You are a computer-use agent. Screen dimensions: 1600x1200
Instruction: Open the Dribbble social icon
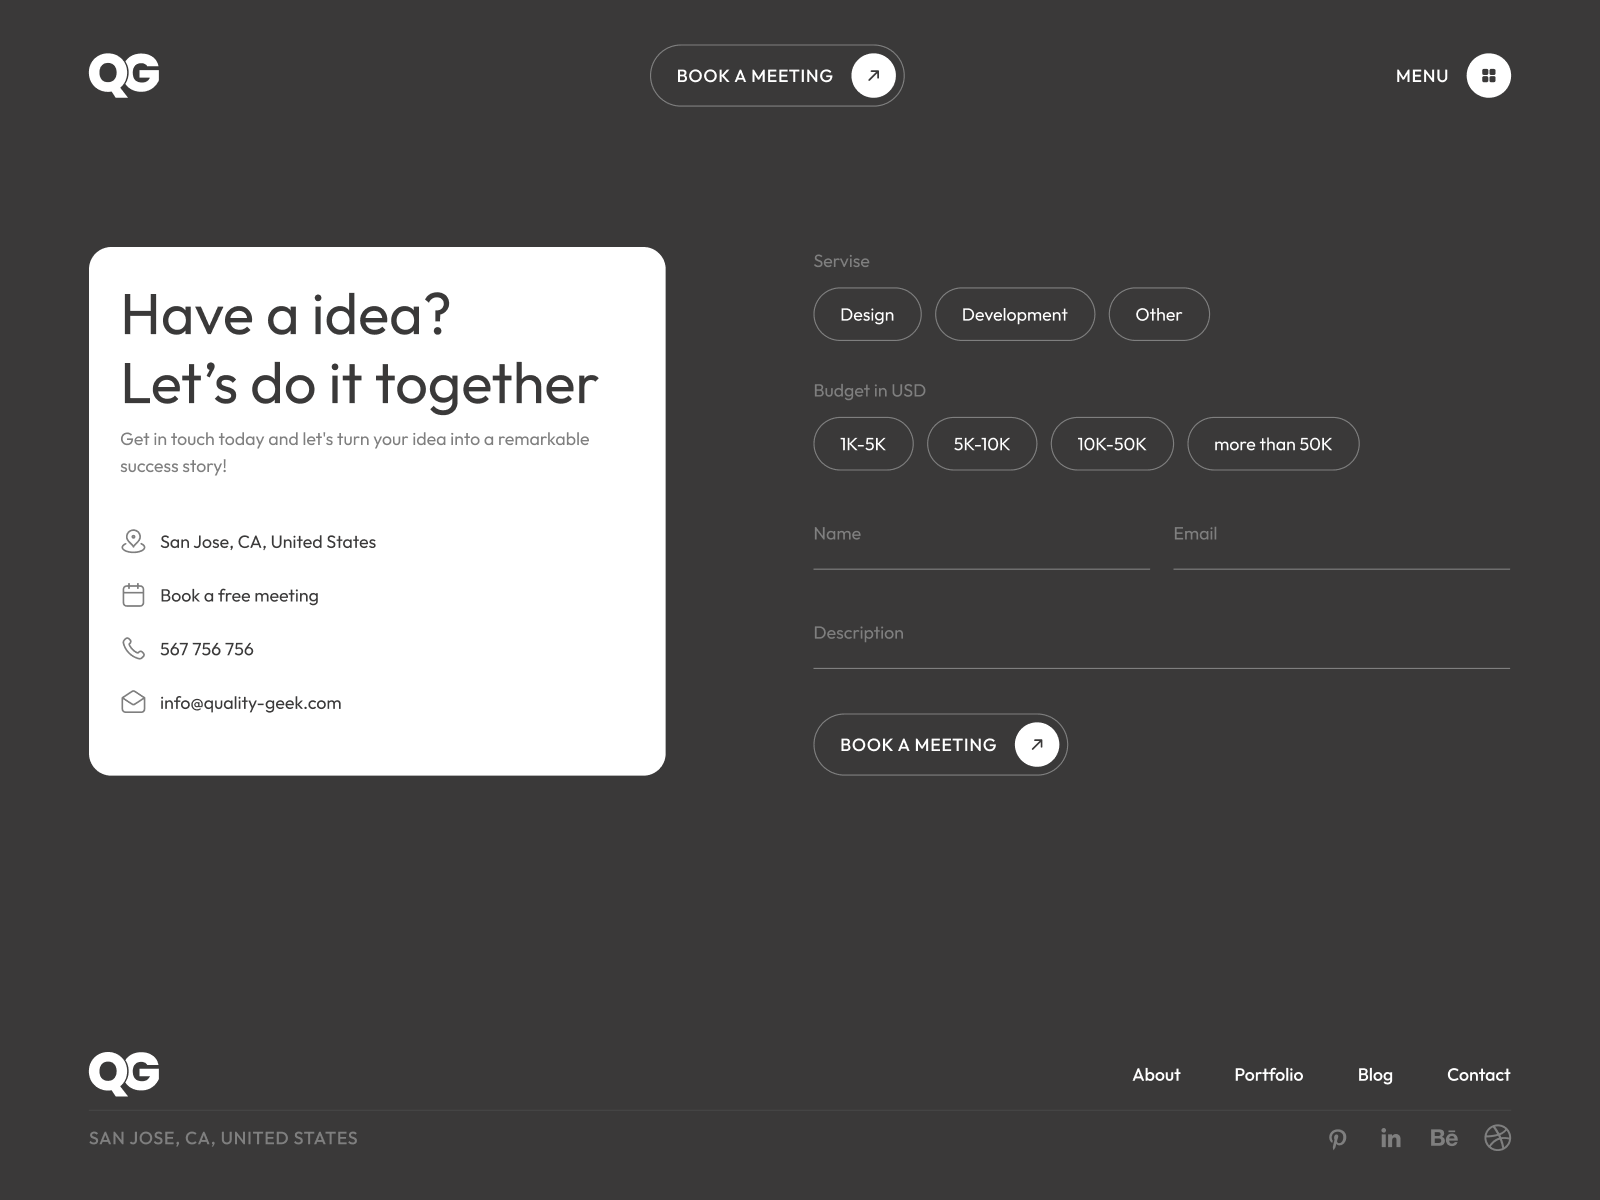1497,1138
